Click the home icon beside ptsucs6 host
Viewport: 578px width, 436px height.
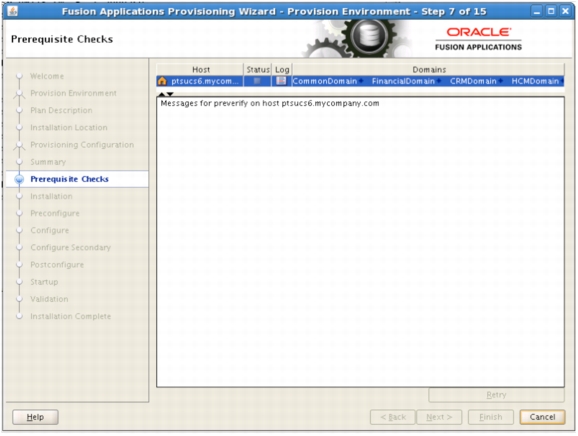[x=162, y=81]
